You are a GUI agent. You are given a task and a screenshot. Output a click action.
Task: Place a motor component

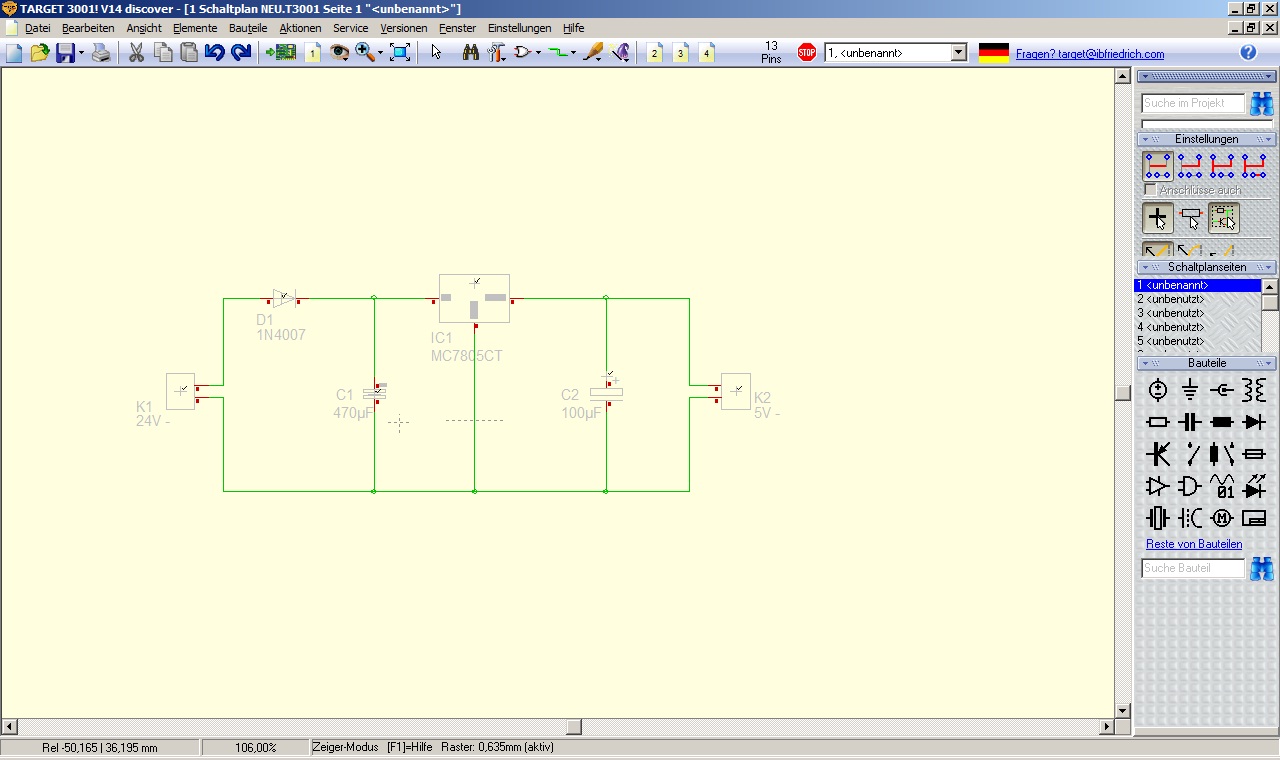point(1222,519)
